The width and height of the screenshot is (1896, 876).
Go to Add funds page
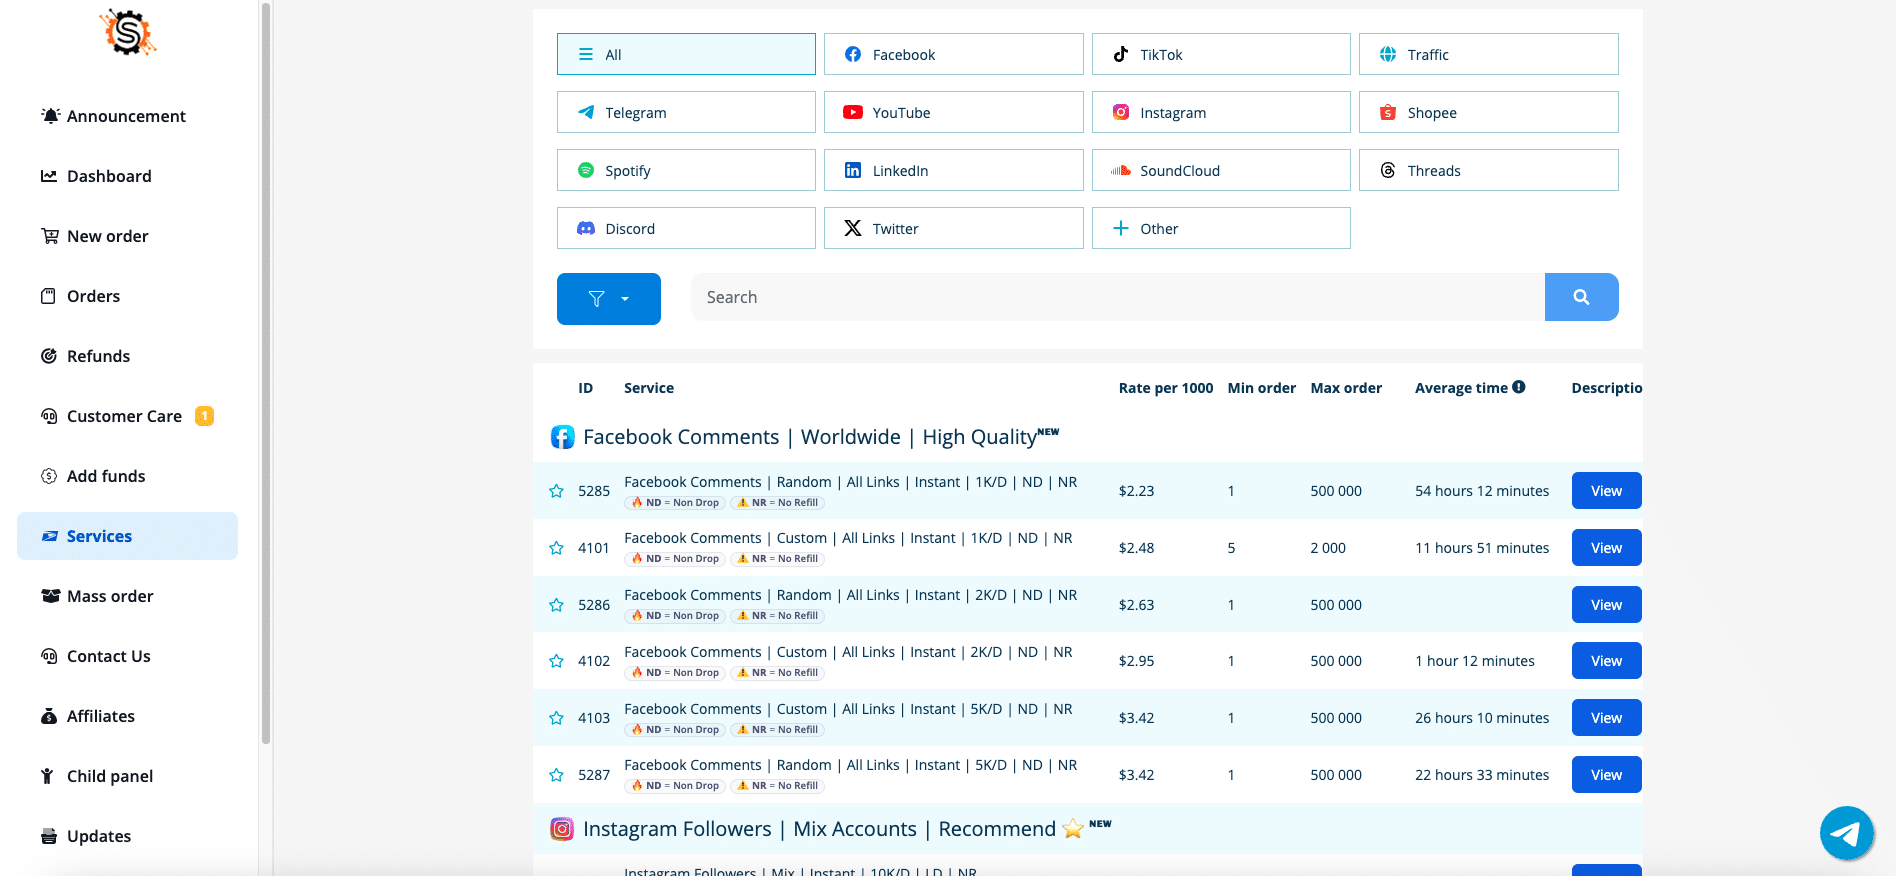pyautogui.click(x=106, y=476)
